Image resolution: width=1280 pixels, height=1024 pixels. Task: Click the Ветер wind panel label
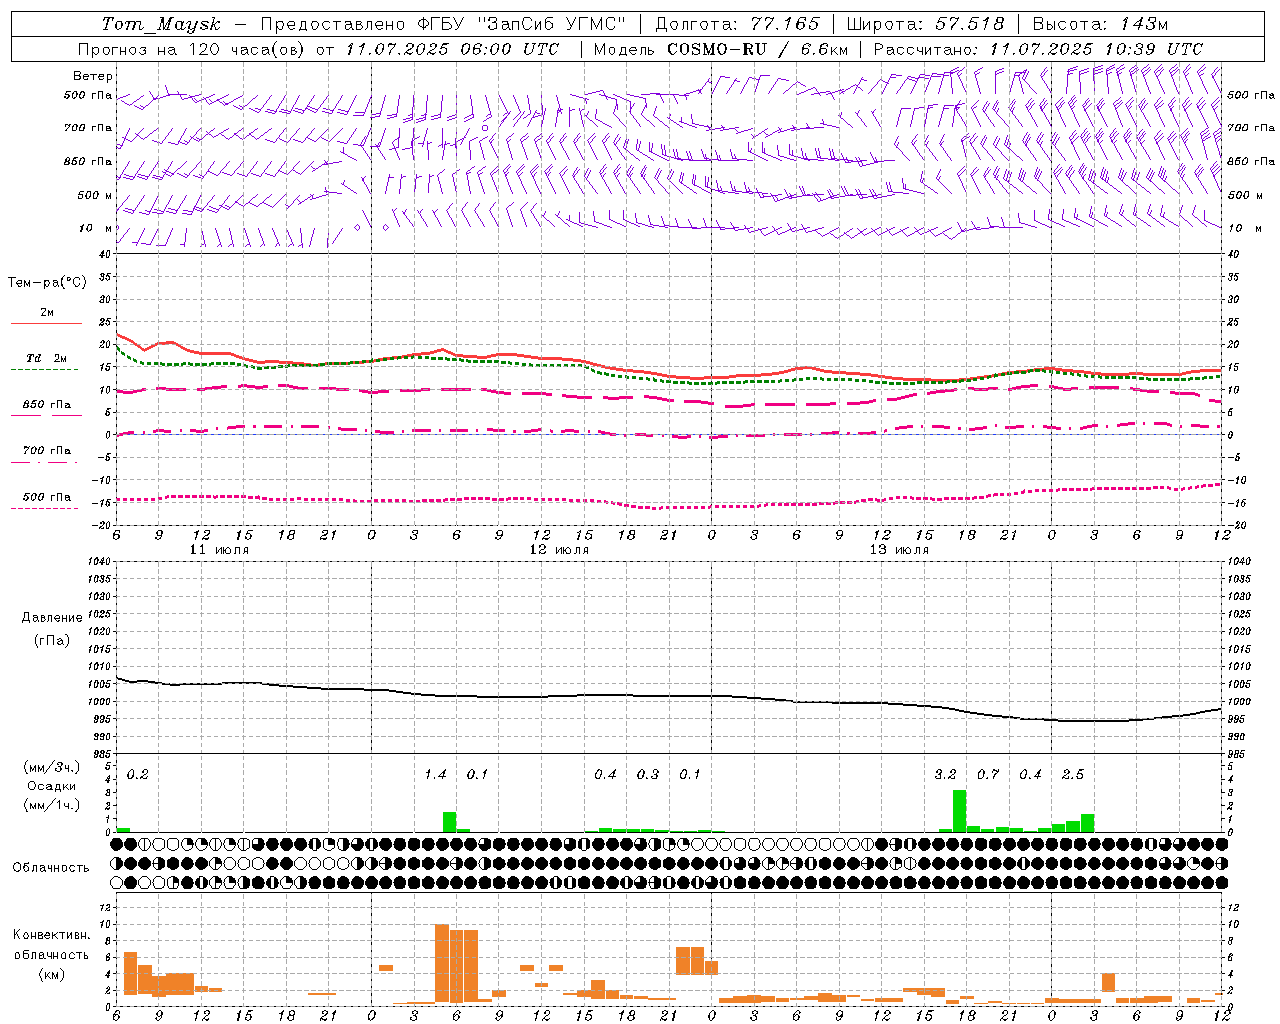[x=93, y=76]
